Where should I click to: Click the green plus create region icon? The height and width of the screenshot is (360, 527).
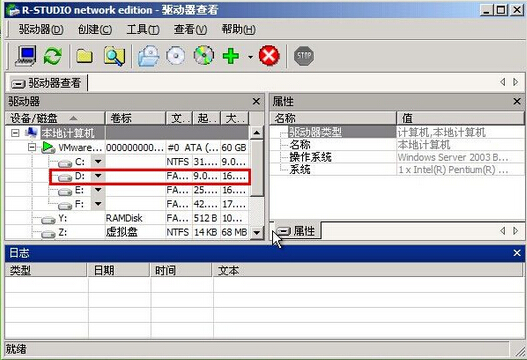coord(231,56)
